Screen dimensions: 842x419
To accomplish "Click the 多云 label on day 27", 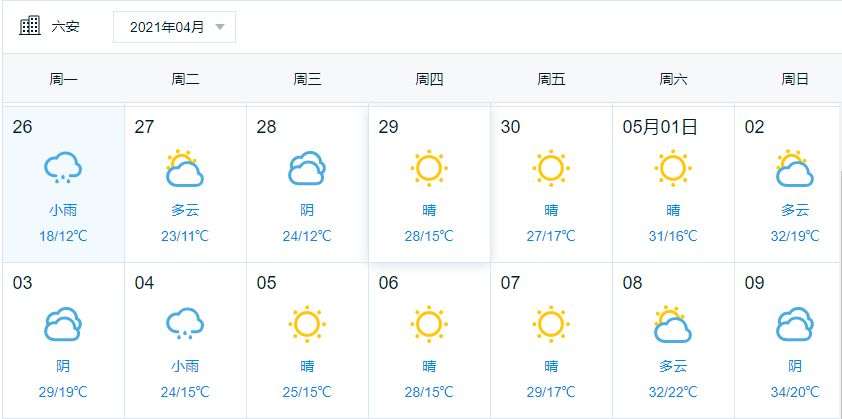I will pos(185,211).
